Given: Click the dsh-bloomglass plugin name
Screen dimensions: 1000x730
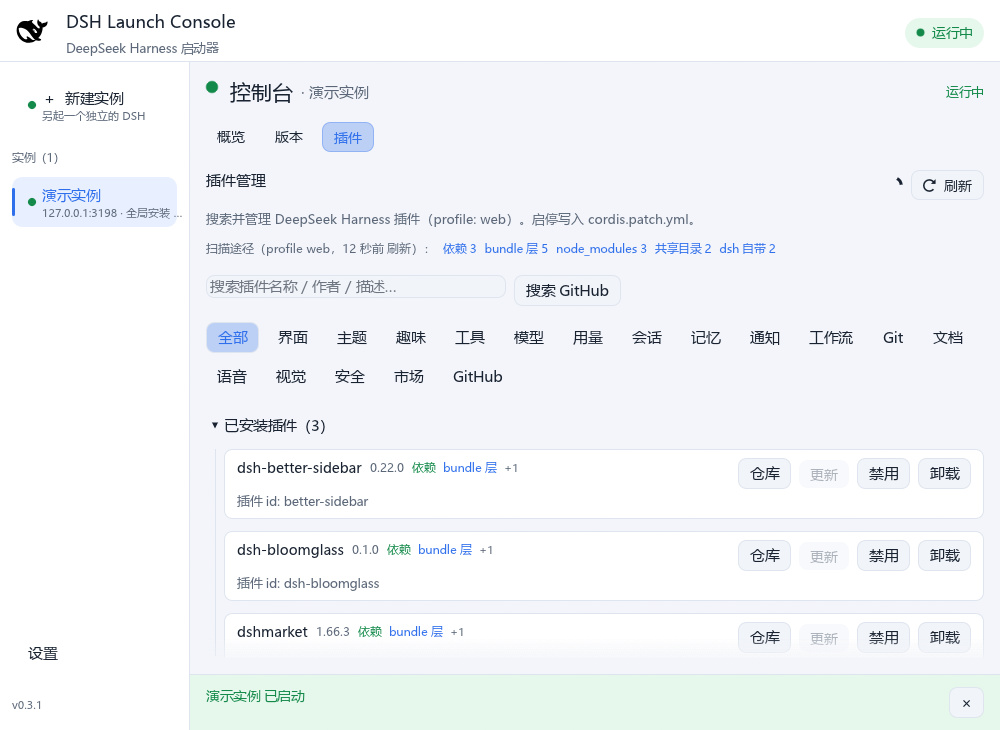Looking at the screenshot, I should point(290,550).
